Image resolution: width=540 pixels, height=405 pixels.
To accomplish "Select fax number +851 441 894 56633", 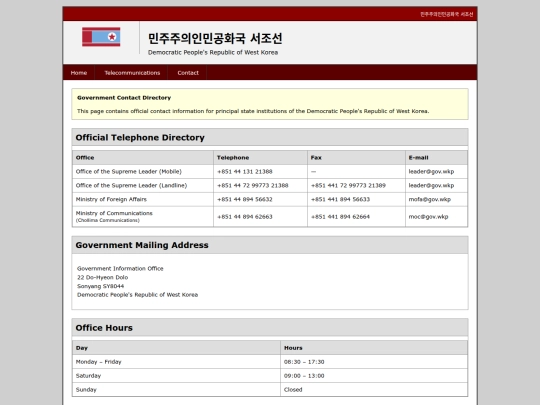I will pos(340,199).
